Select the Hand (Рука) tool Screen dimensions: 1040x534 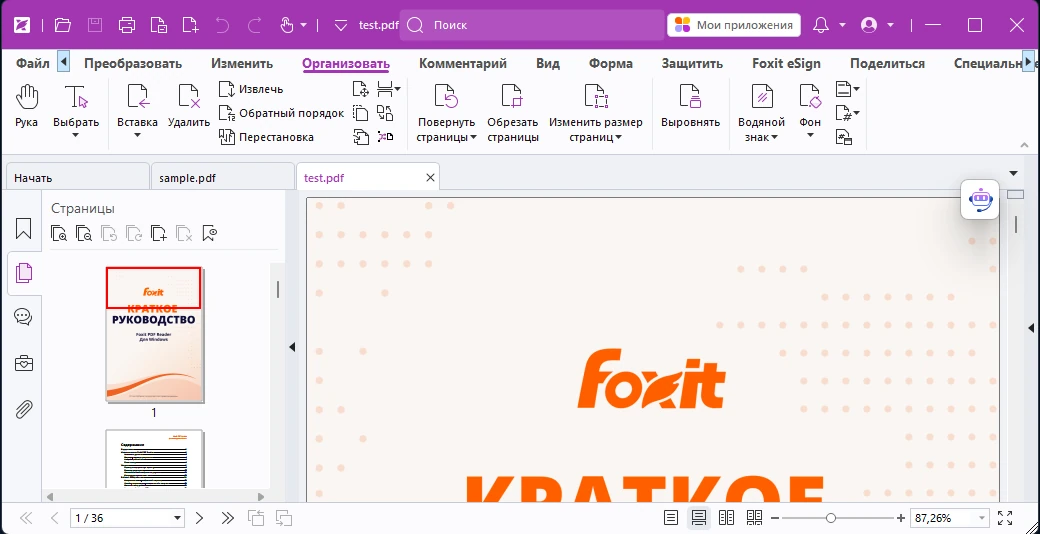tap(27, 106)
